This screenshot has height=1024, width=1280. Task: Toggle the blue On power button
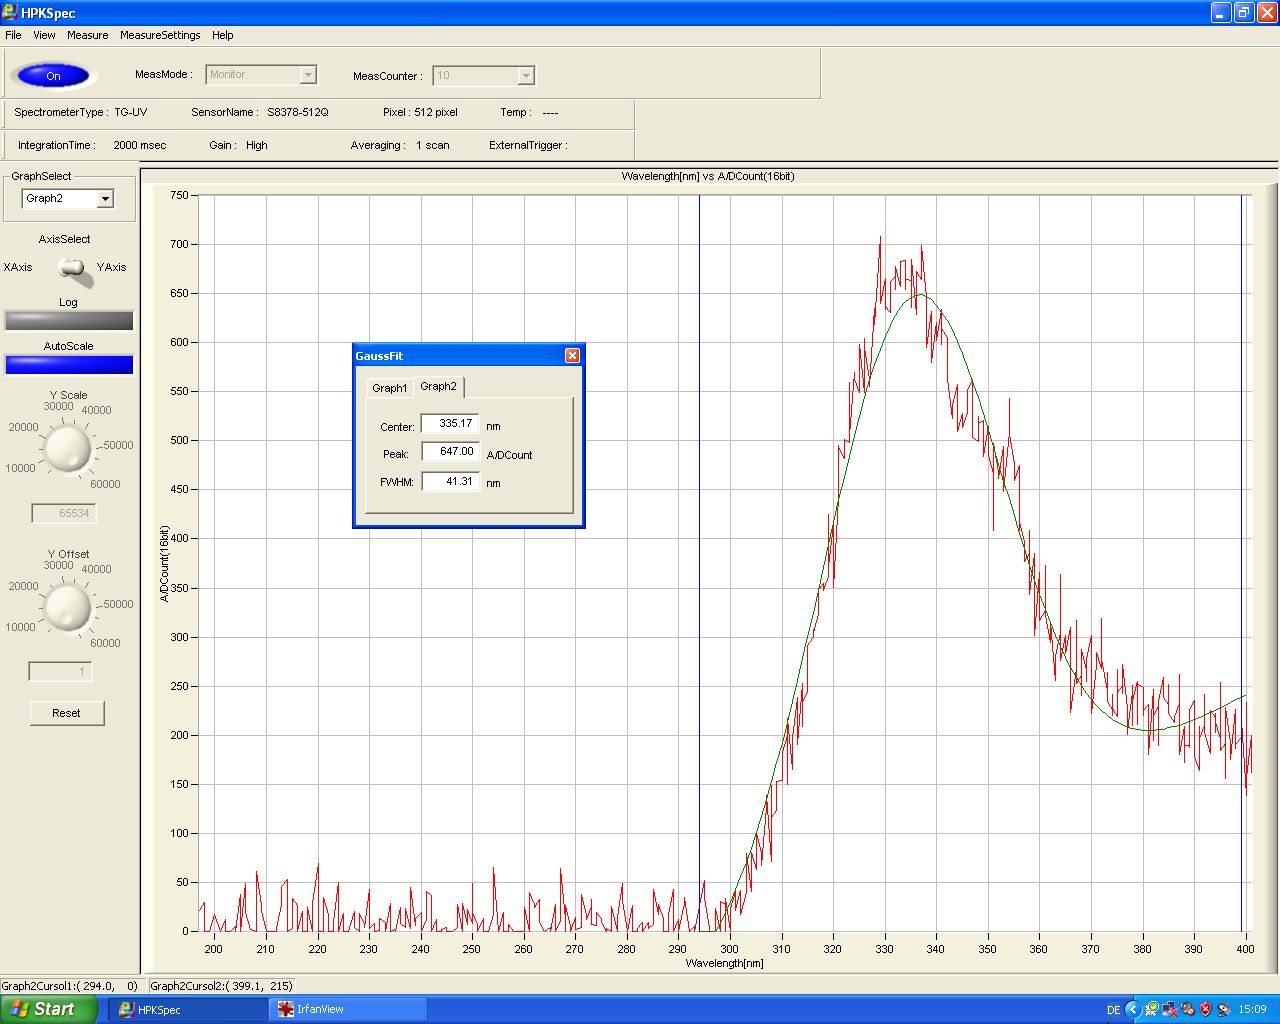click(x=53, y=76)
